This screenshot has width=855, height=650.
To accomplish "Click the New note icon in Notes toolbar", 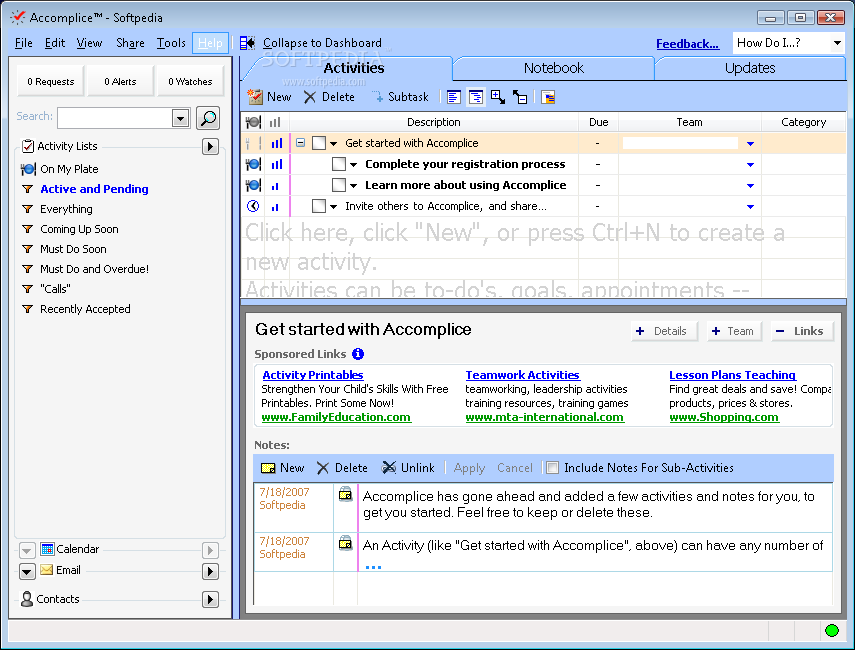I will pos(268,468).
